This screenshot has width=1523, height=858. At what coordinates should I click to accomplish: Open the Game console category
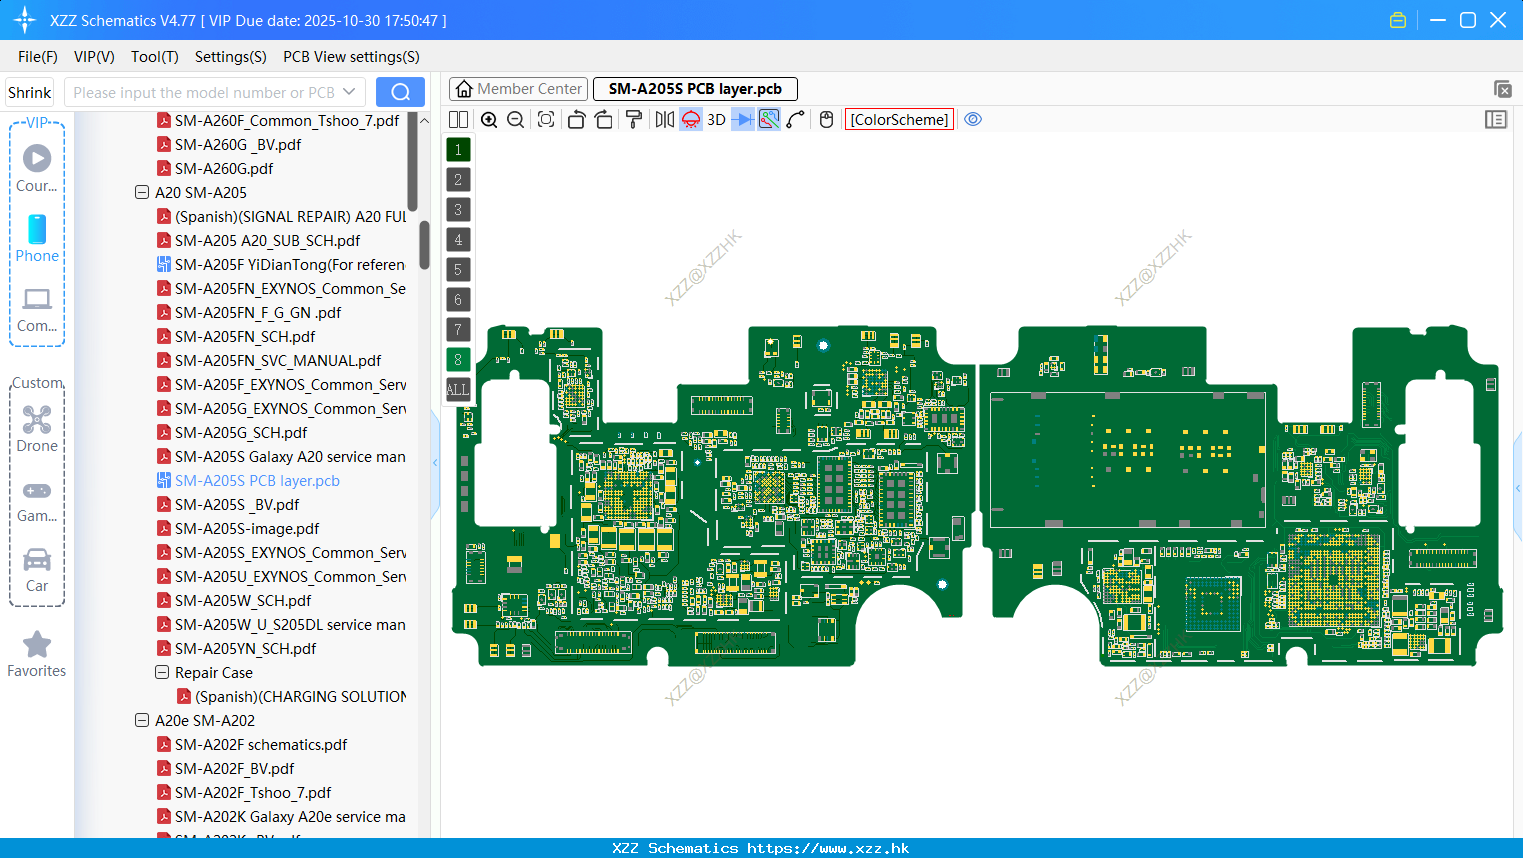click(x=37, y=500)
